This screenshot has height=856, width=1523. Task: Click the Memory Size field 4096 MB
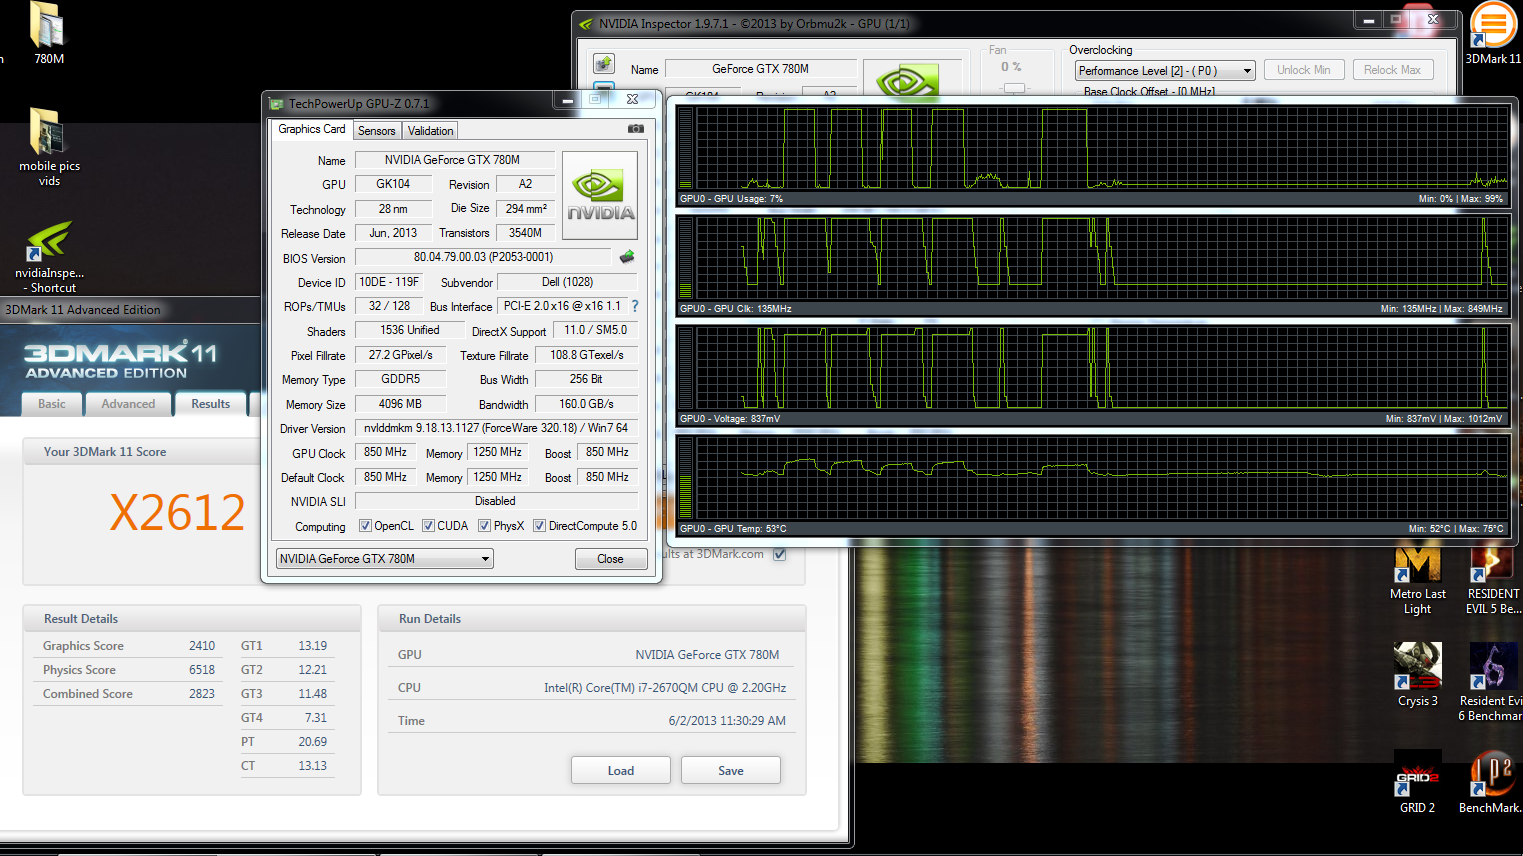pyautogui.click(x=400, y=404)
